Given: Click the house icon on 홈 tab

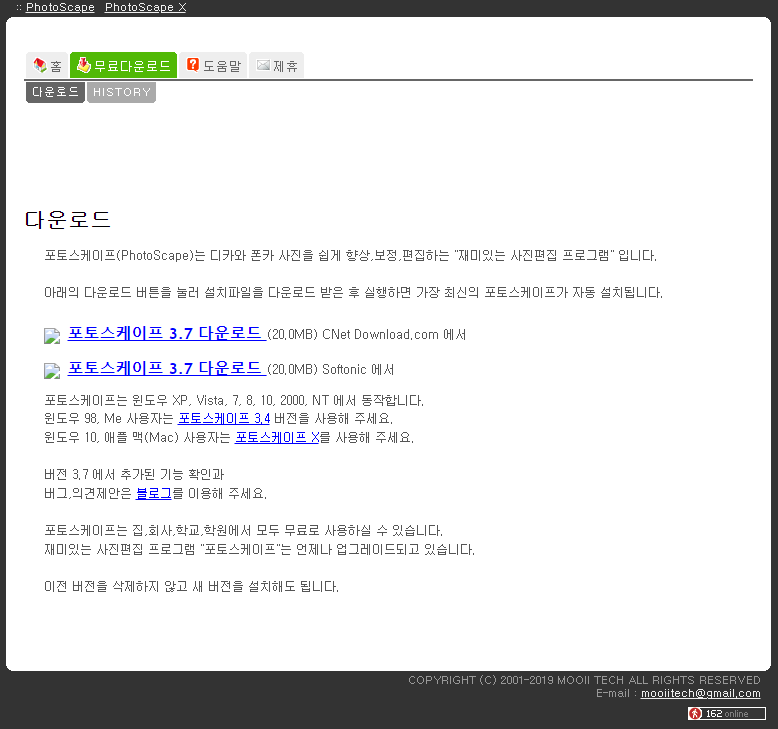Looking at the screenshot, I should (x=40, y=65).
